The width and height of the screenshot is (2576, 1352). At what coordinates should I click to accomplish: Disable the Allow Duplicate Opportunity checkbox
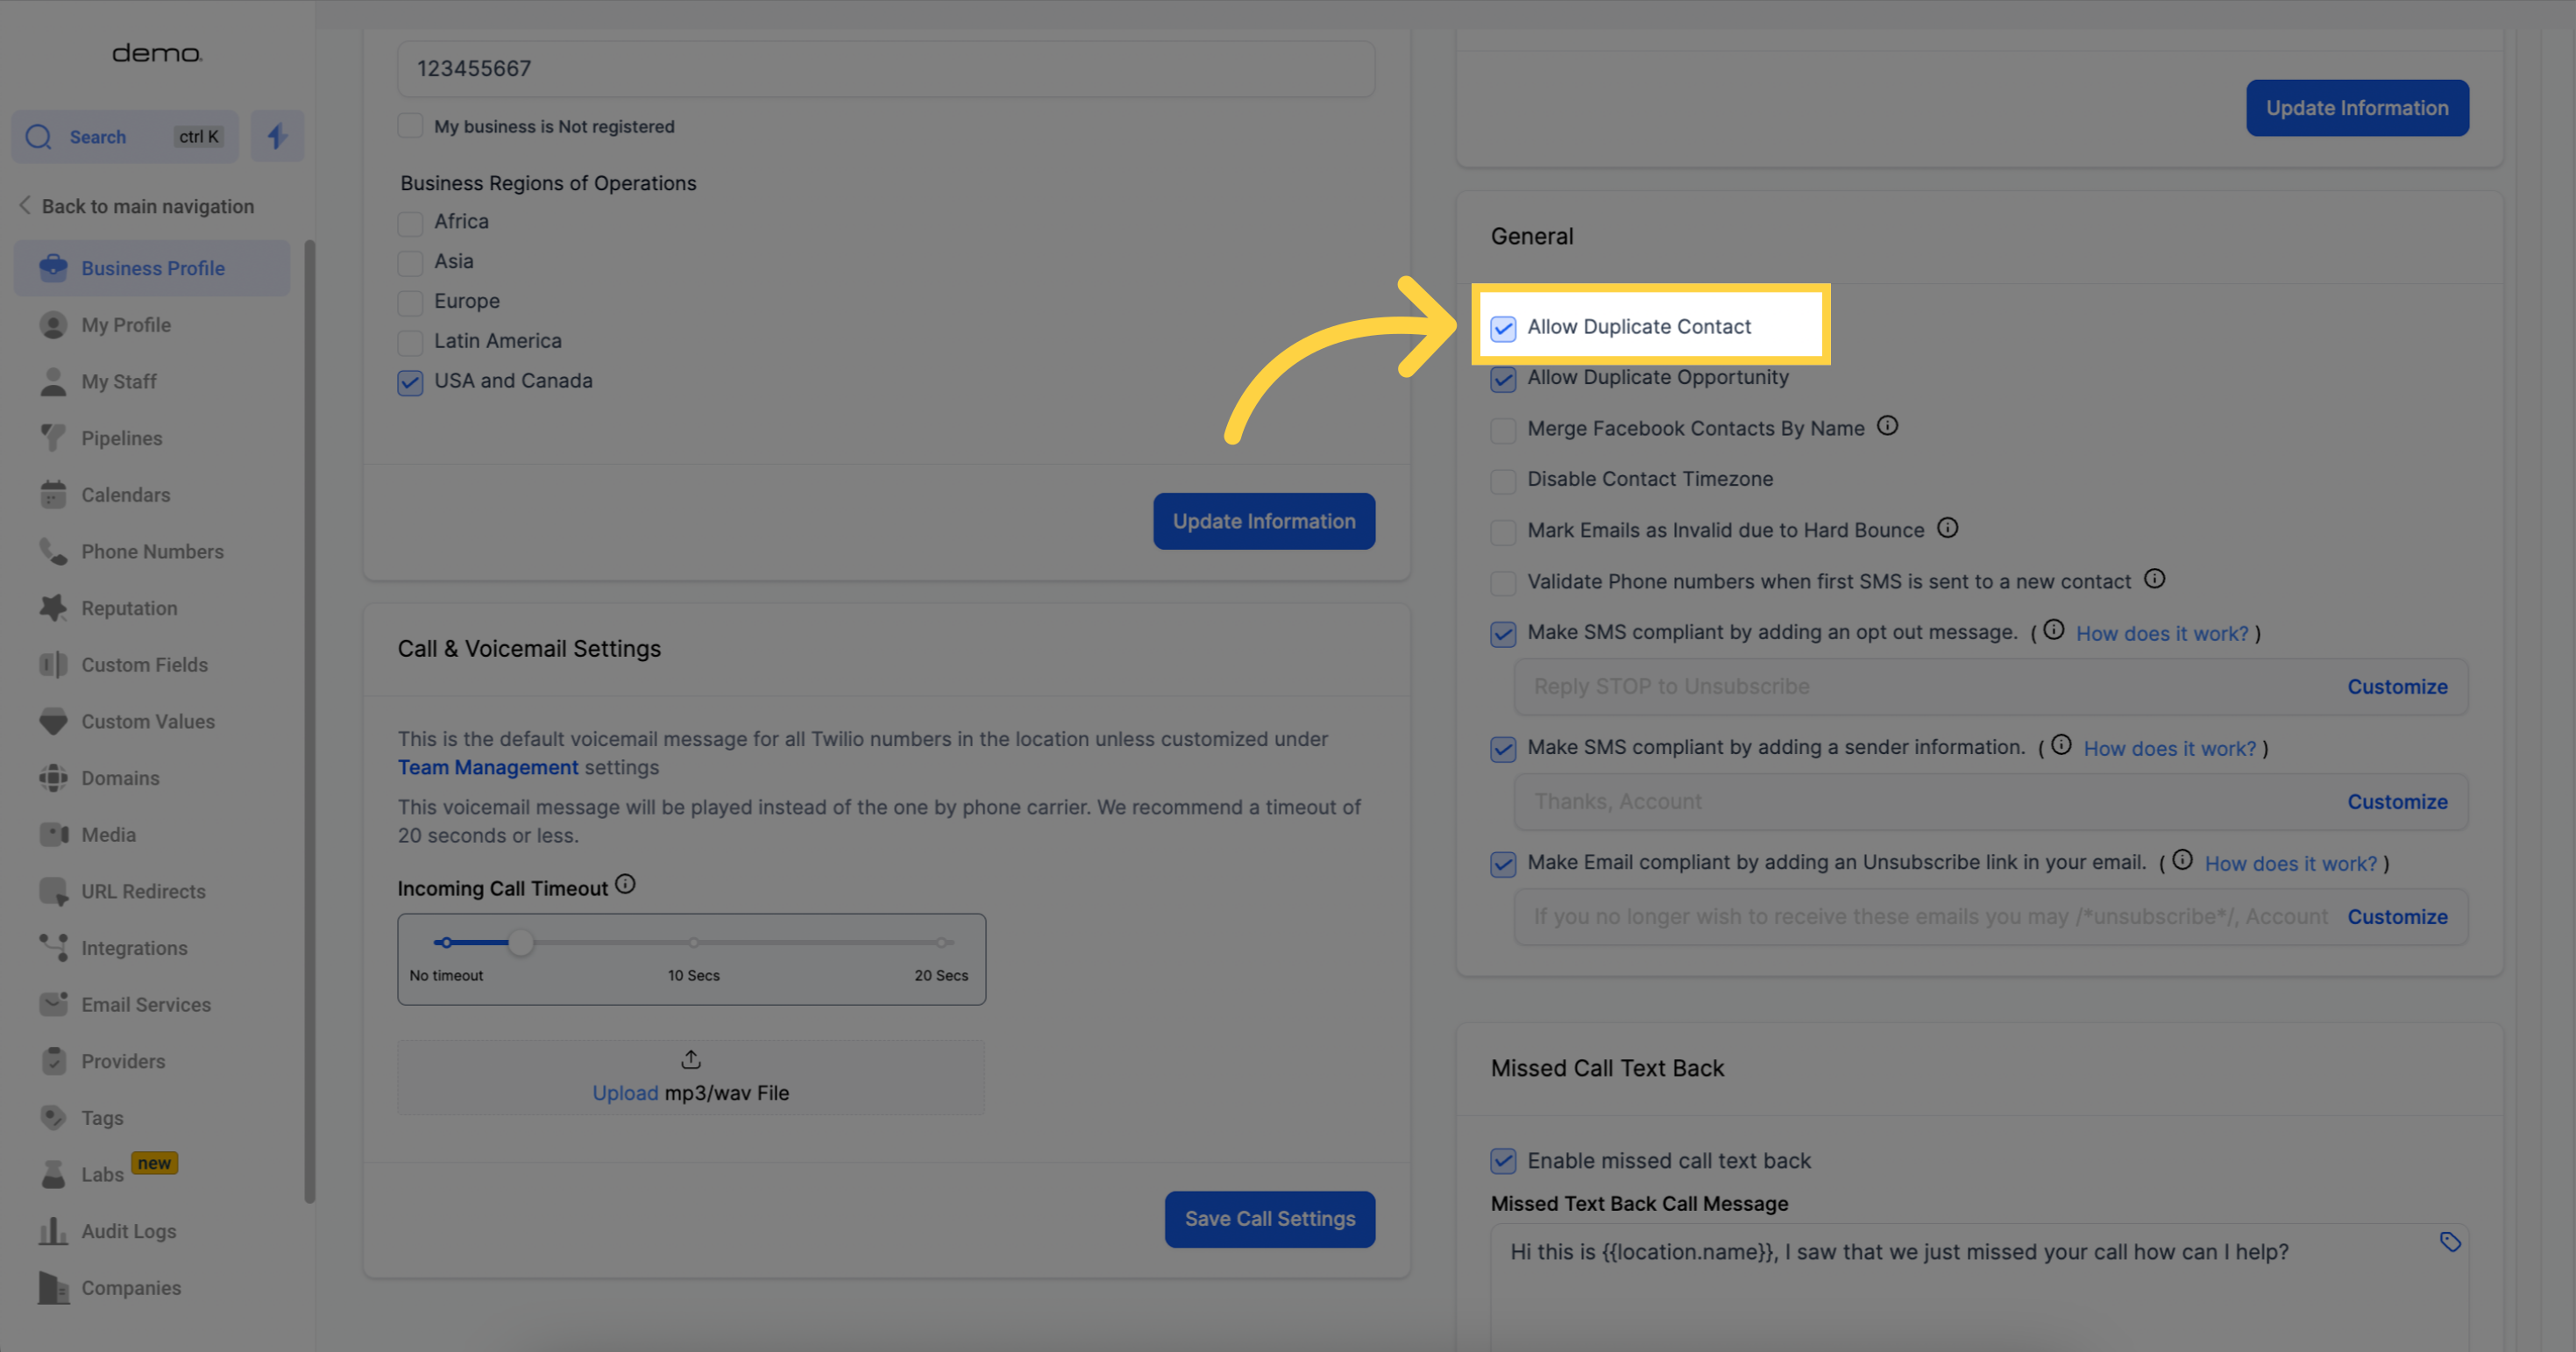pyautogui.click(x=1502, y=377)
